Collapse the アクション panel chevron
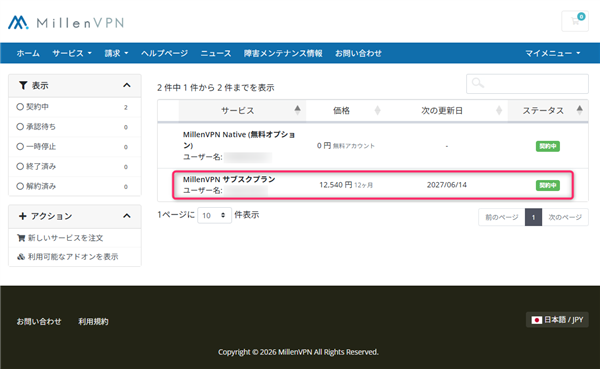 [127, 216]
